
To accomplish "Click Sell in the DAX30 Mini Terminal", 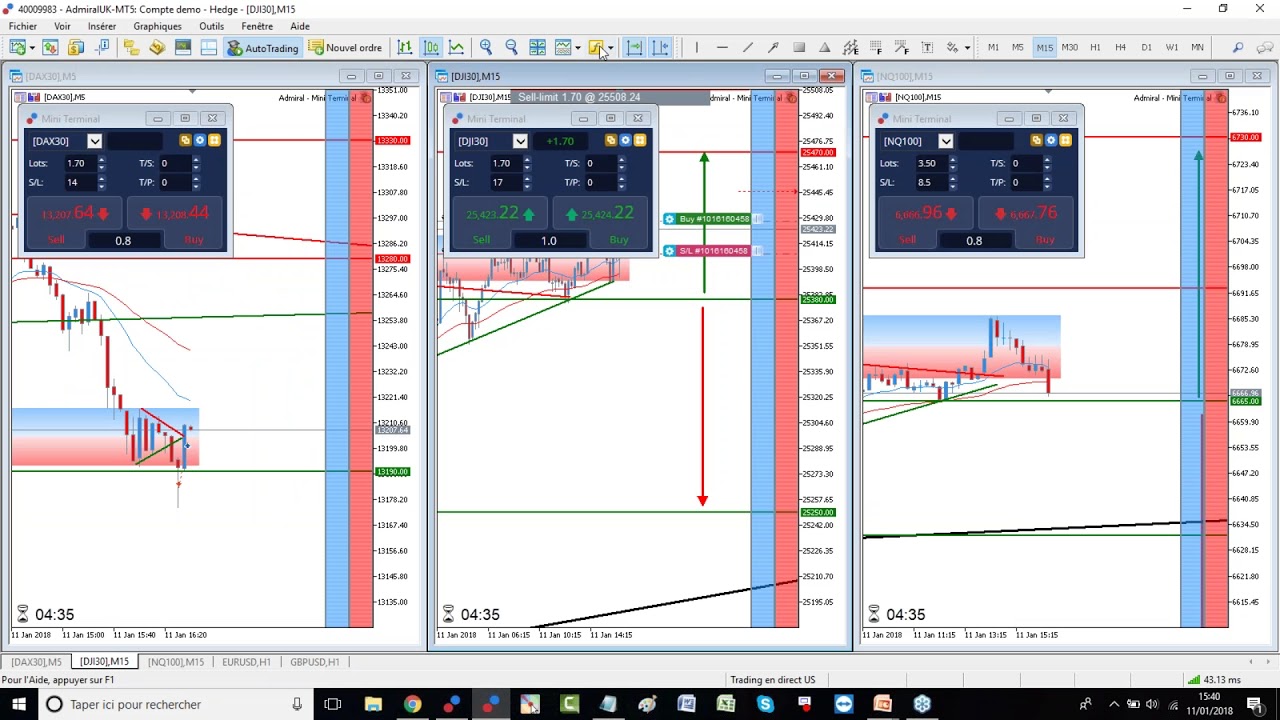I will point(56,240).
